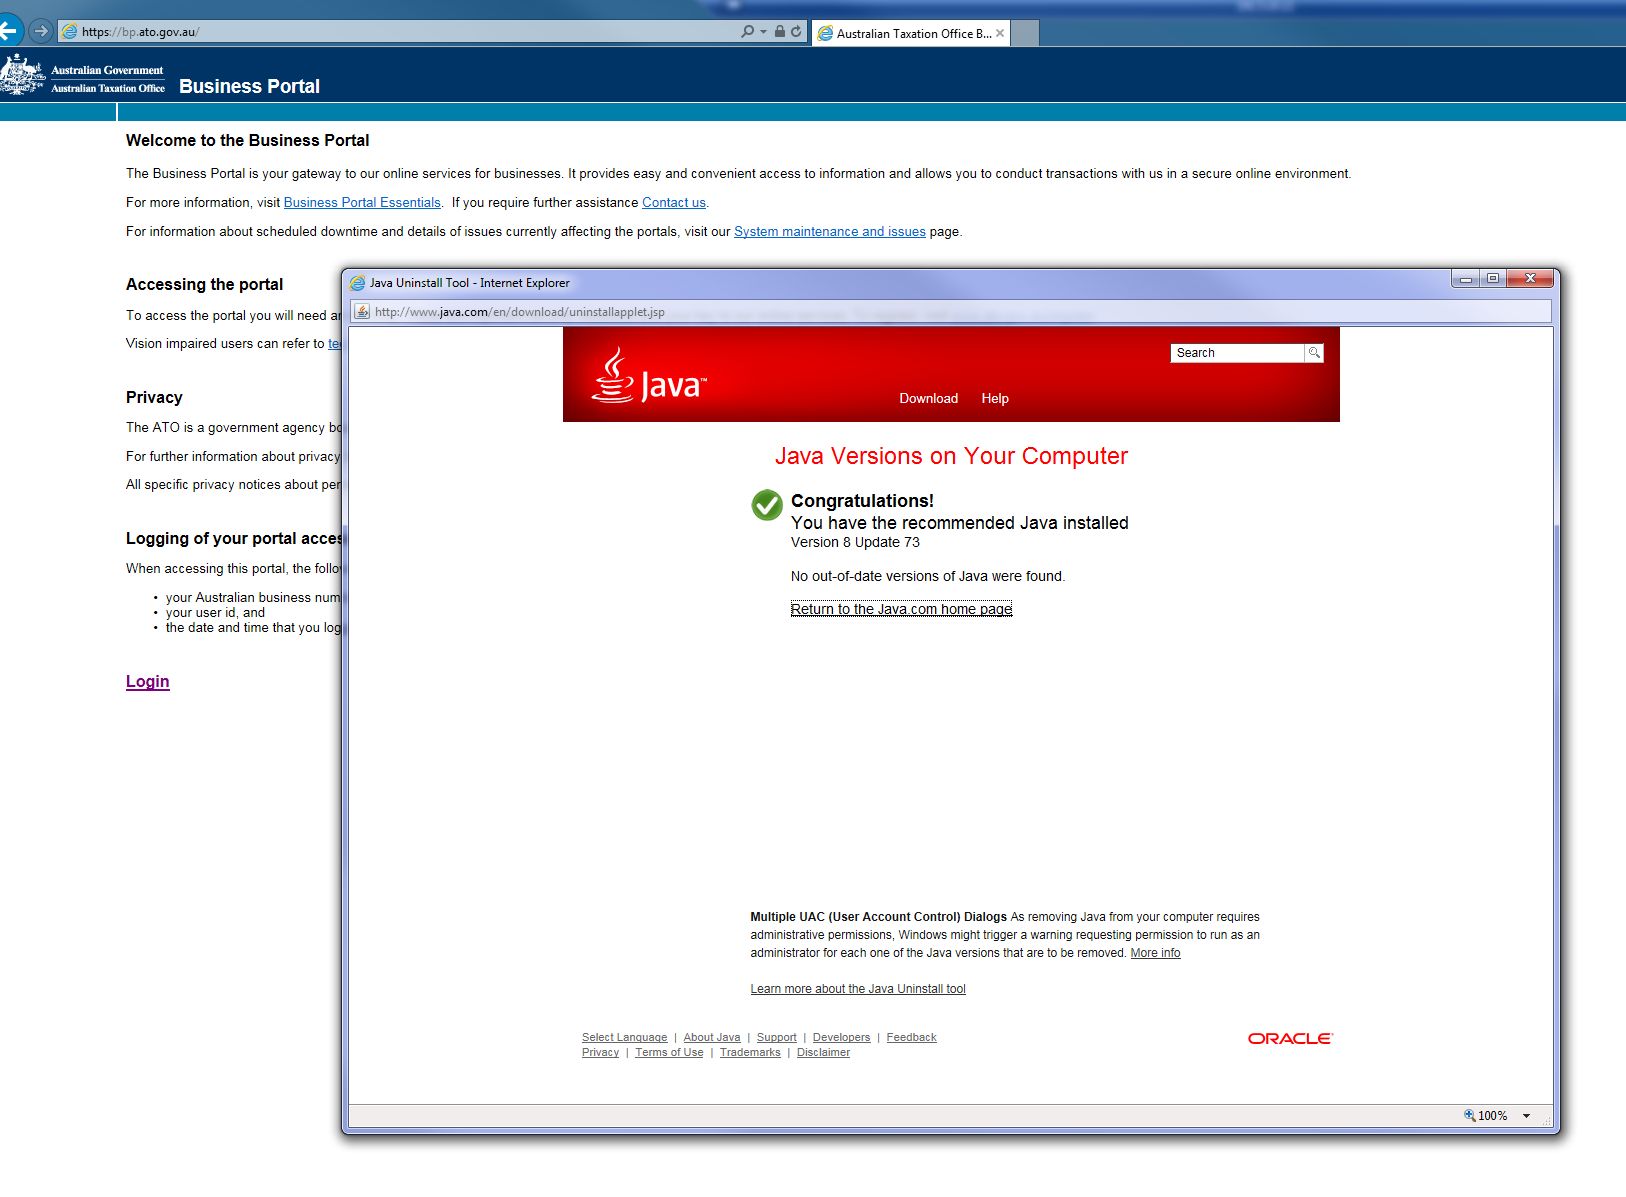Click the refresh page icon
This screenshot has height=1197, width=1626.
click(796, 31)
